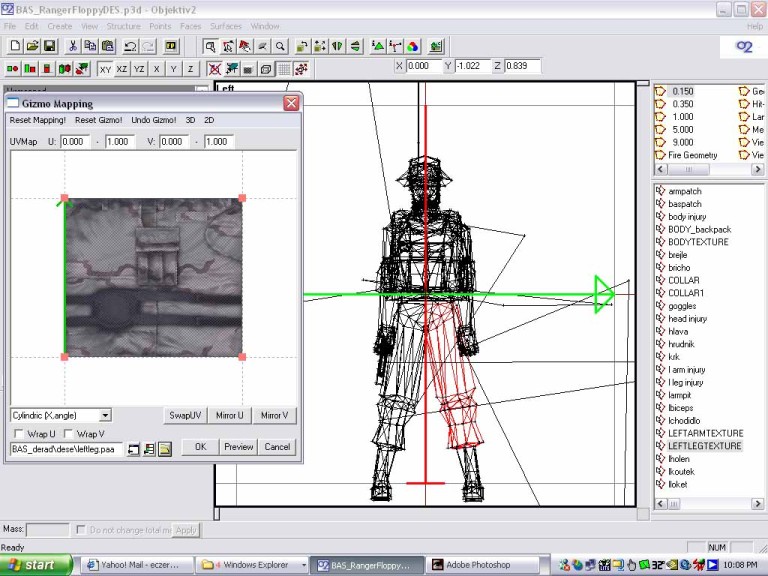Viewport: 768px width, 576px height.
Task: Click the Undo arrow toolbar icon
Action: (x=130, y=46)
